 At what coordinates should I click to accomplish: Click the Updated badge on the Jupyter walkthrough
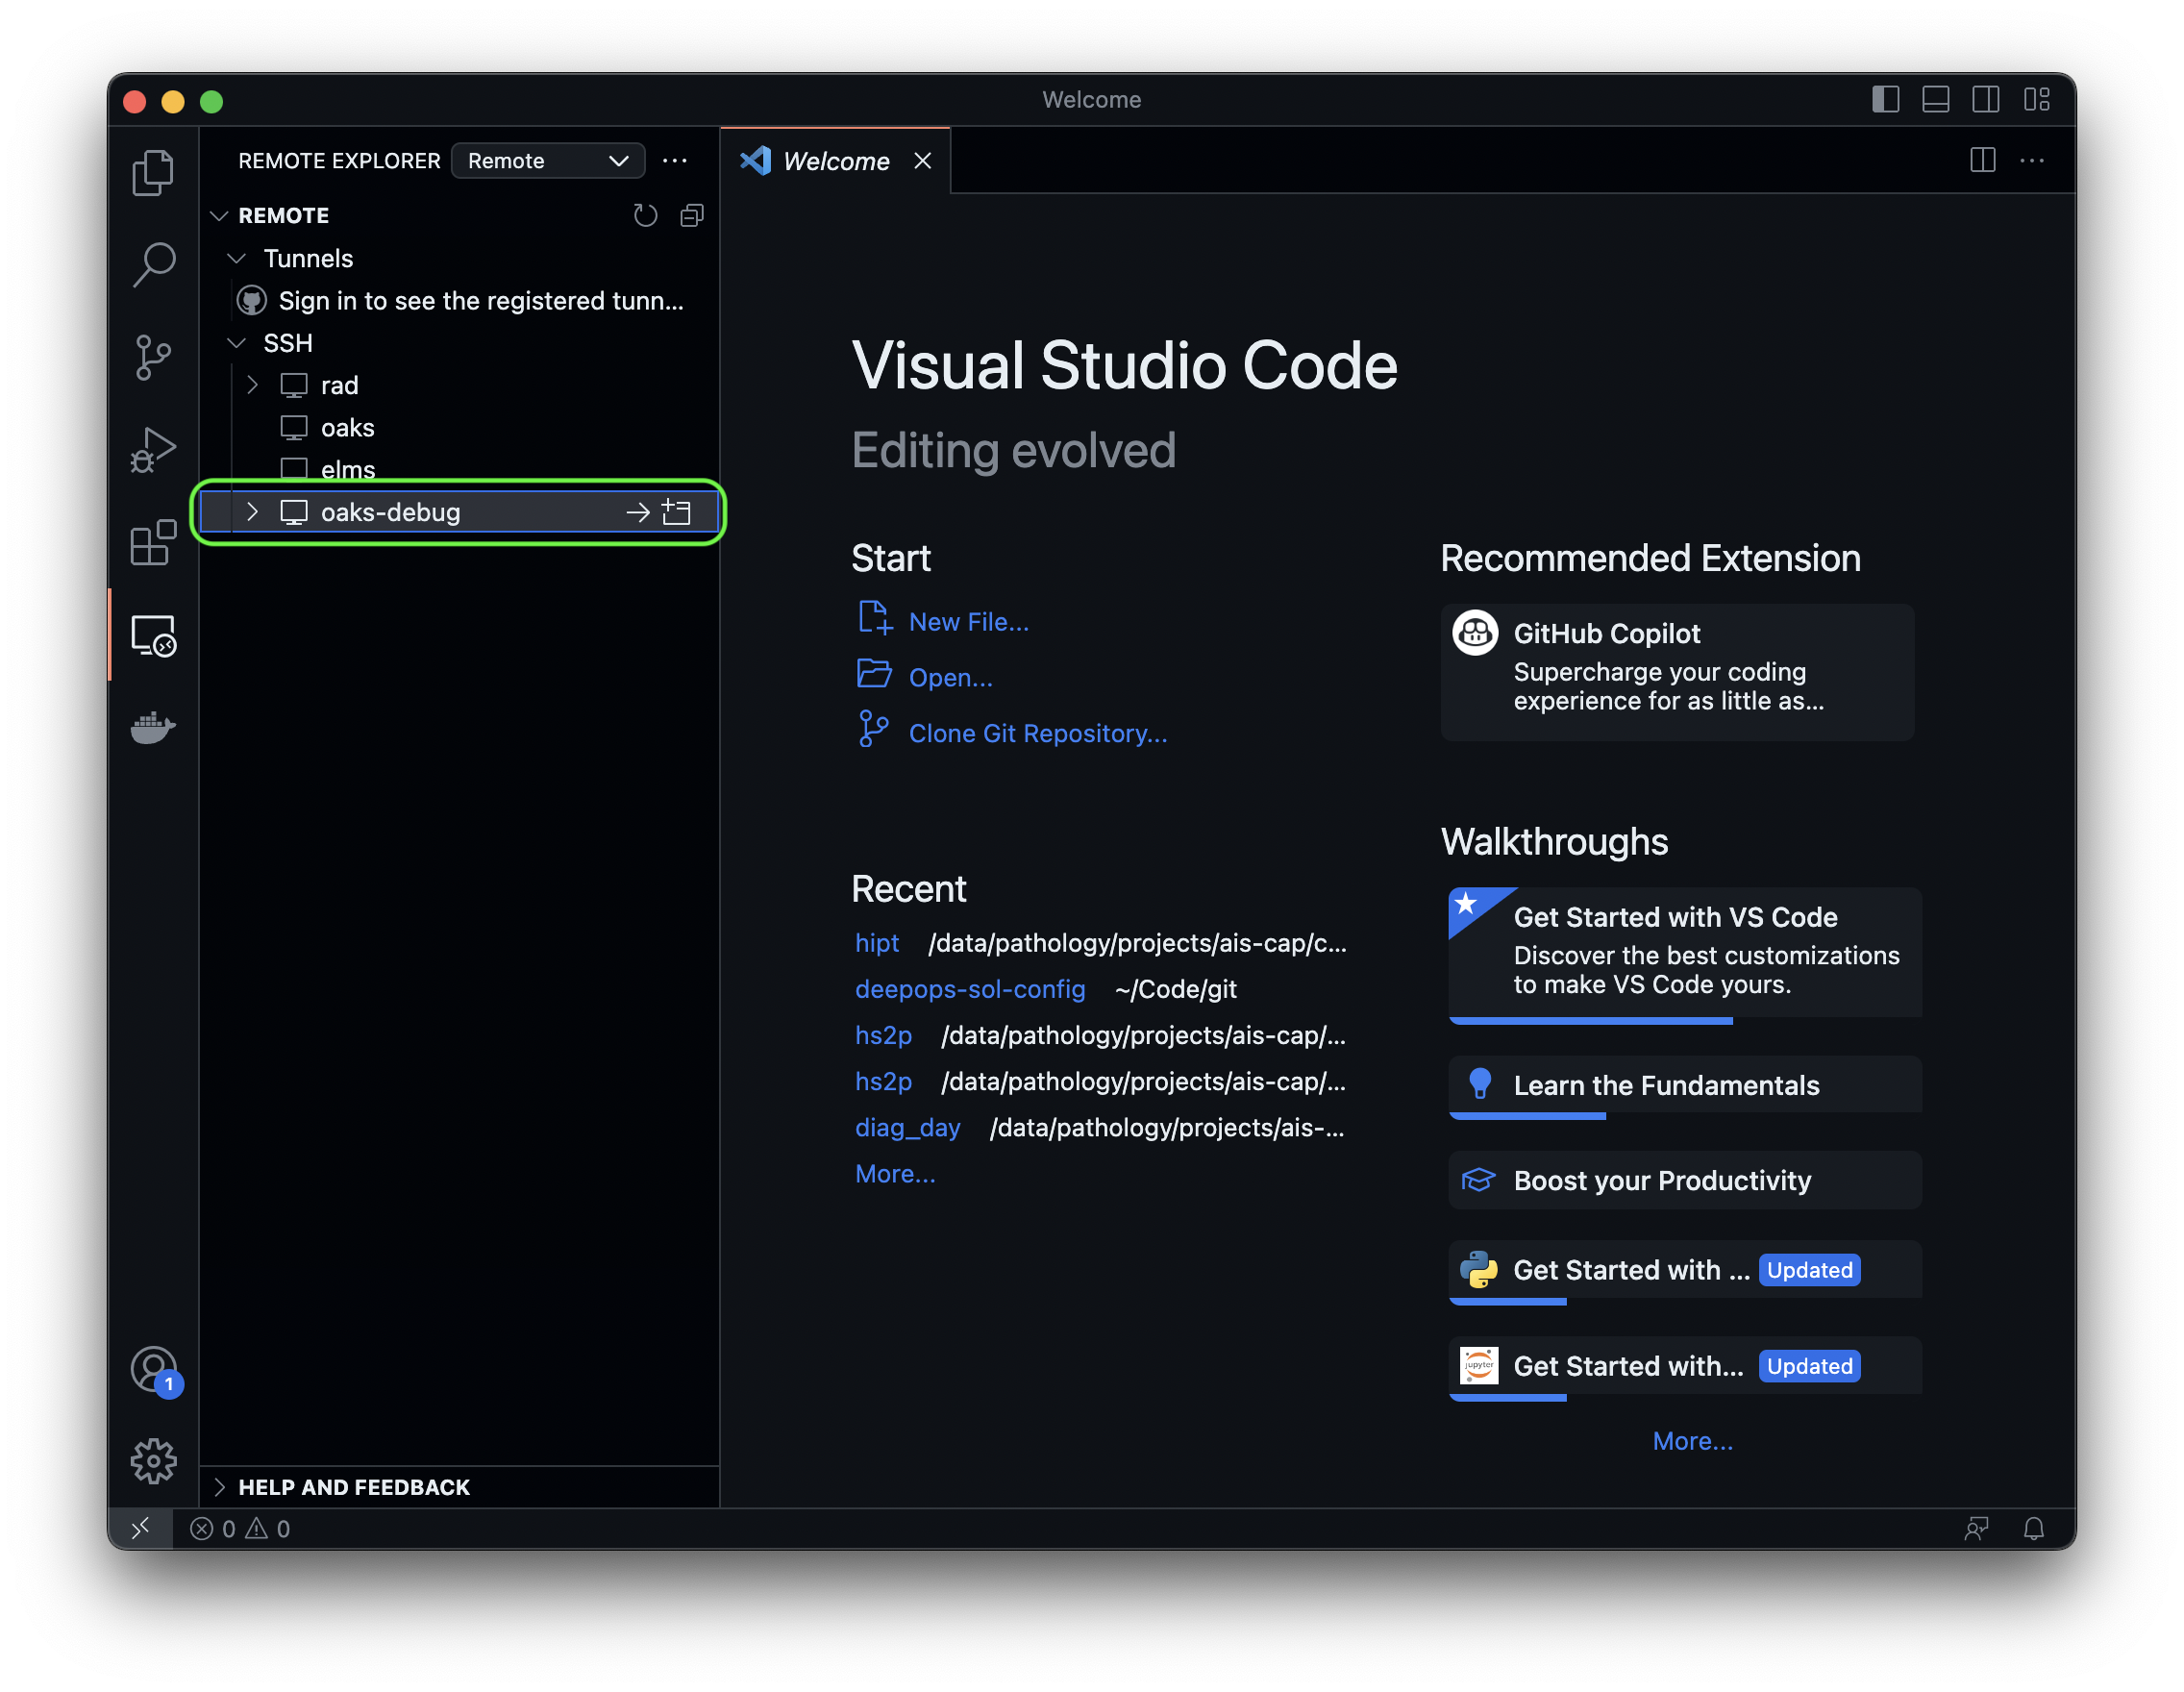click(1809, 1365)
